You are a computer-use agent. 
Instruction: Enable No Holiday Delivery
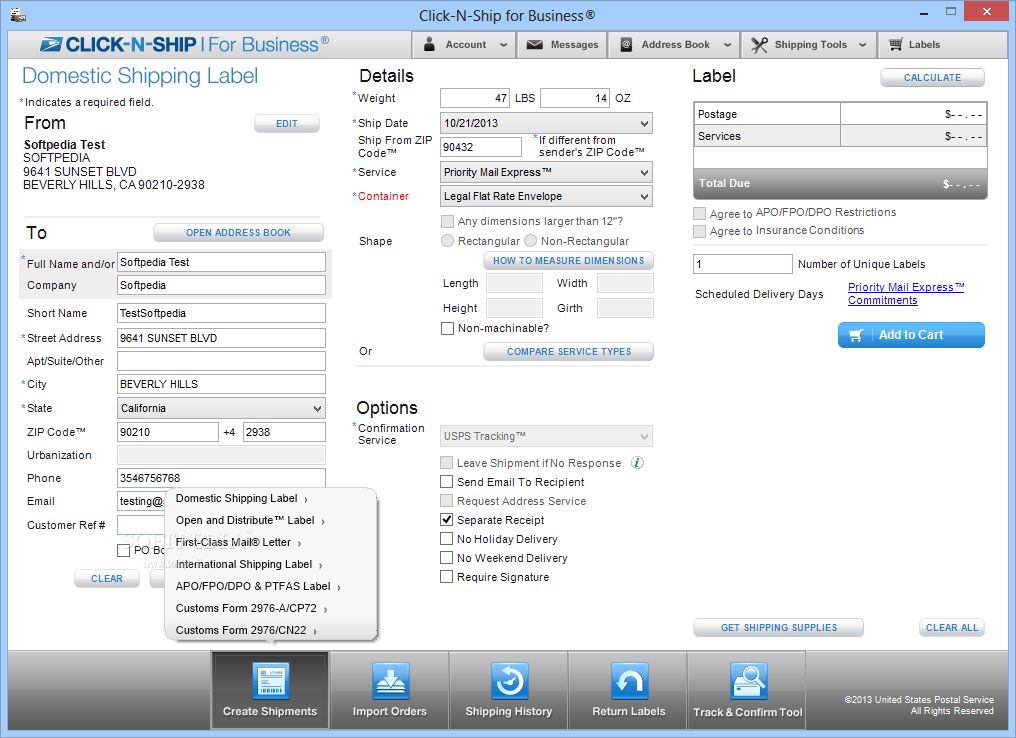tap(446, 538)
